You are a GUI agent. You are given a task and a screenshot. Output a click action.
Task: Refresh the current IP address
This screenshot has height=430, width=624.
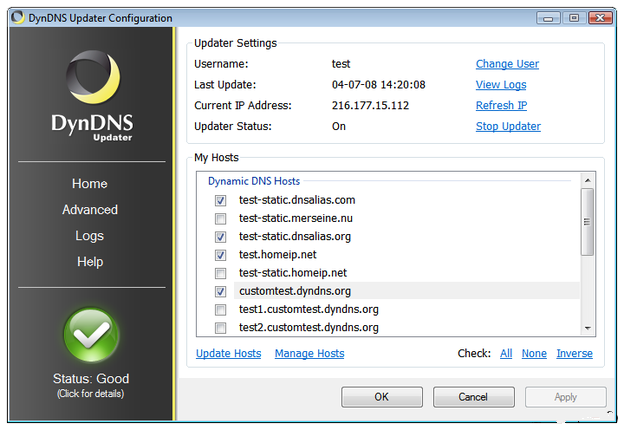(501, 106)
